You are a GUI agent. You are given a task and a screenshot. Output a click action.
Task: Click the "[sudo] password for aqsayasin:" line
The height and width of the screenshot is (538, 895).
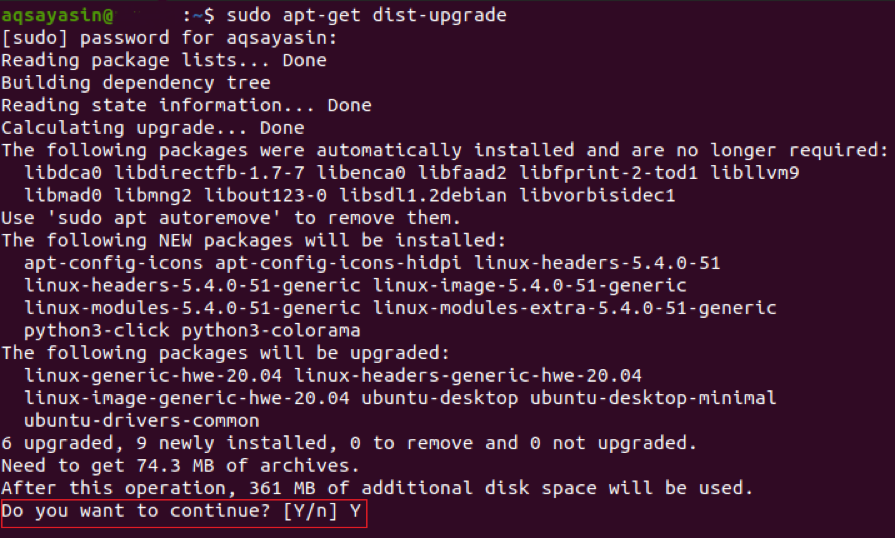[169, 38]
